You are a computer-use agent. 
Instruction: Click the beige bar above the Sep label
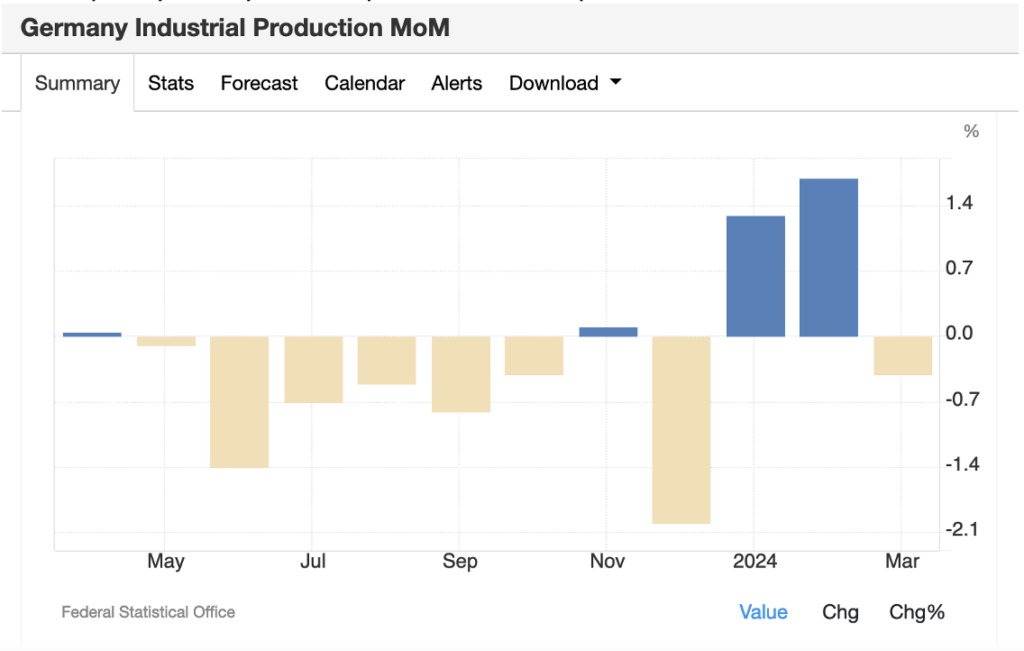pyautogui.click(x=461, y=374)
